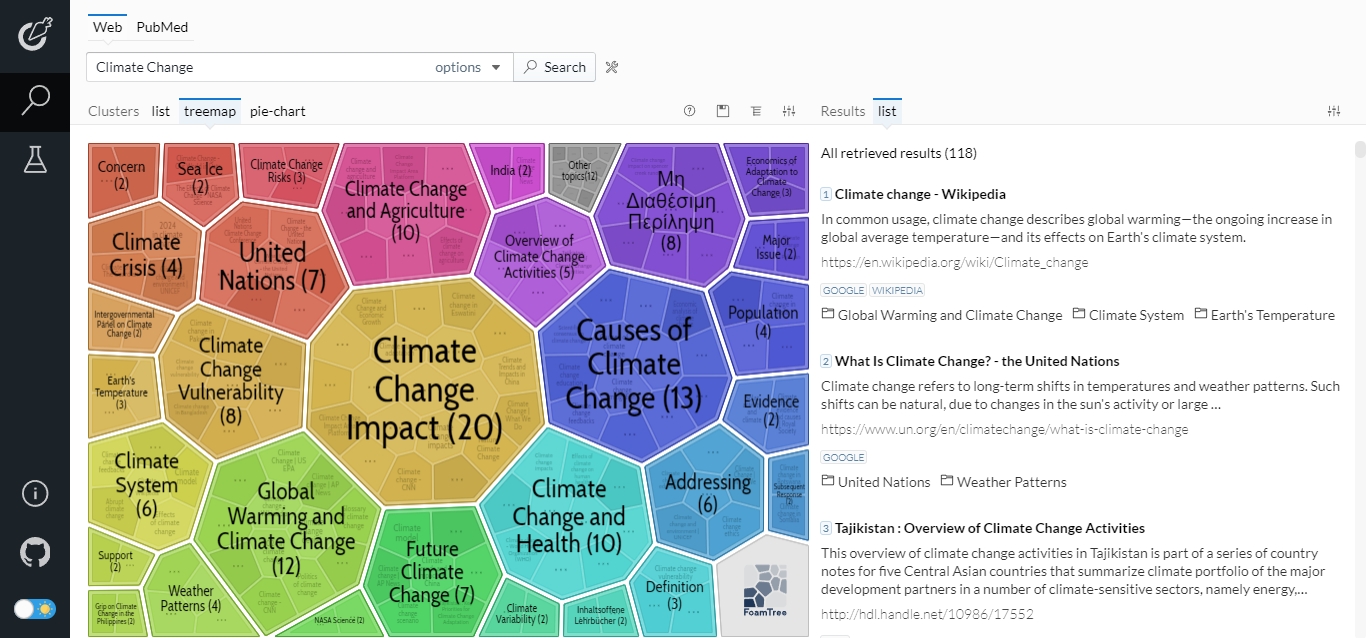Open the Climate change - Wikipedia result link

pos(920,194)
